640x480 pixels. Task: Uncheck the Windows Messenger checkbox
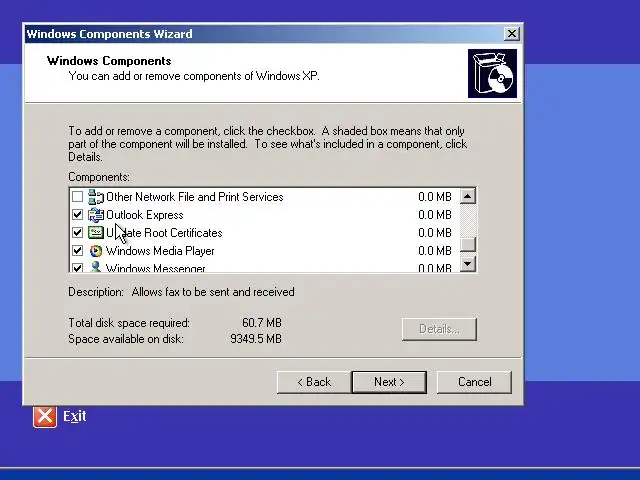[77, 267]
